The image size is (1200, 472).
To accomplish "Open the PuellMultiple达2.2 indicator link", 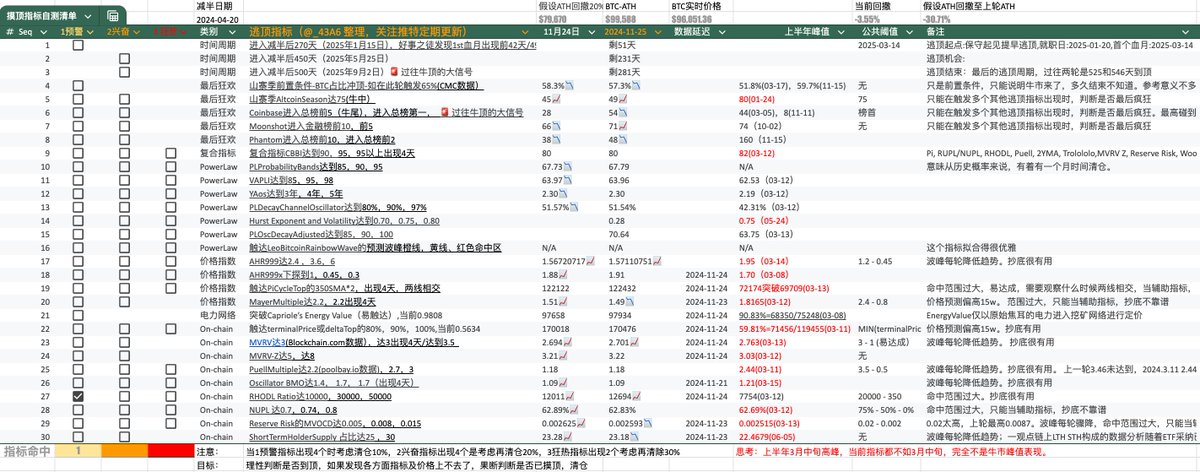I will pyautogui.click(x=329, y=369).
